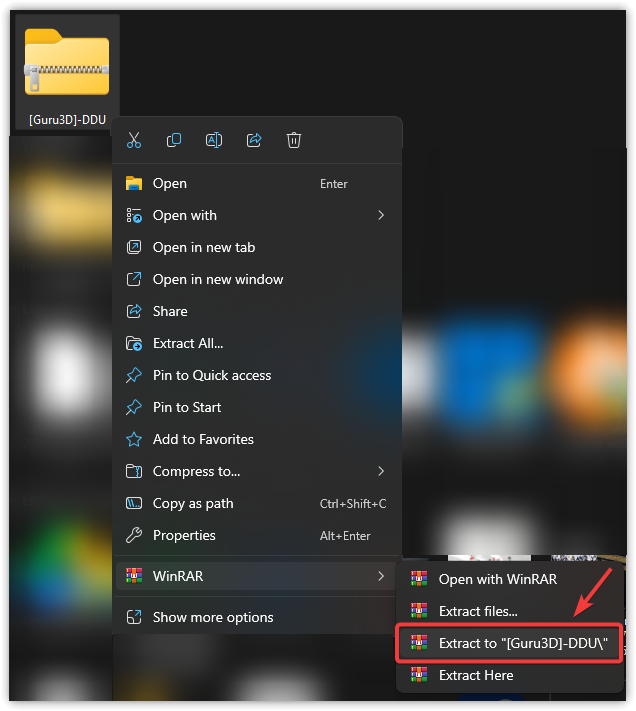Select Open with WinRAR
636x711 pixels.
tap(510, 580)
